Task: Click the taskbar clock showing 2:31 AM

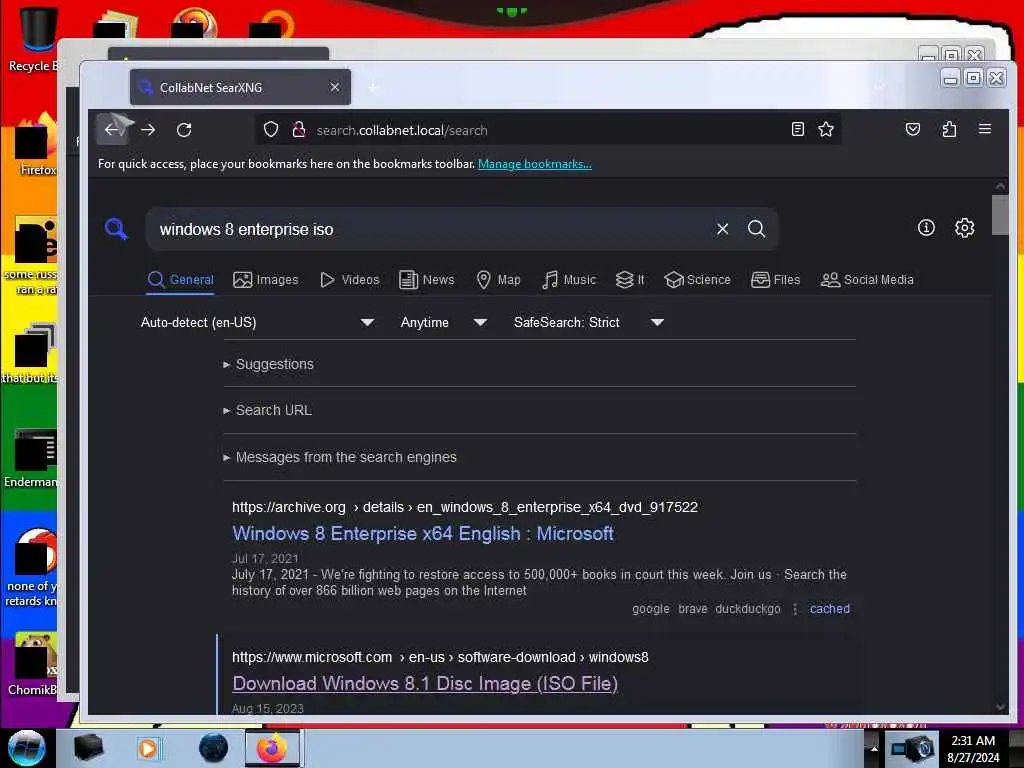Action: [x=973, y=748]
